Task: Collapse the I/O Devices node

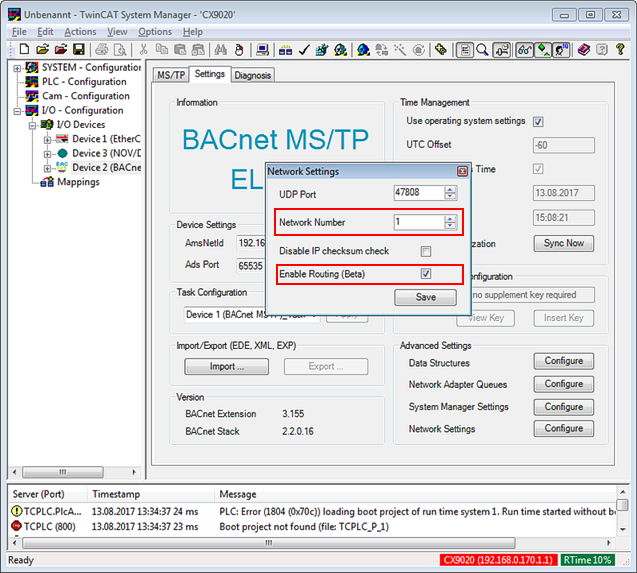Action: click(x=32, y=125)
